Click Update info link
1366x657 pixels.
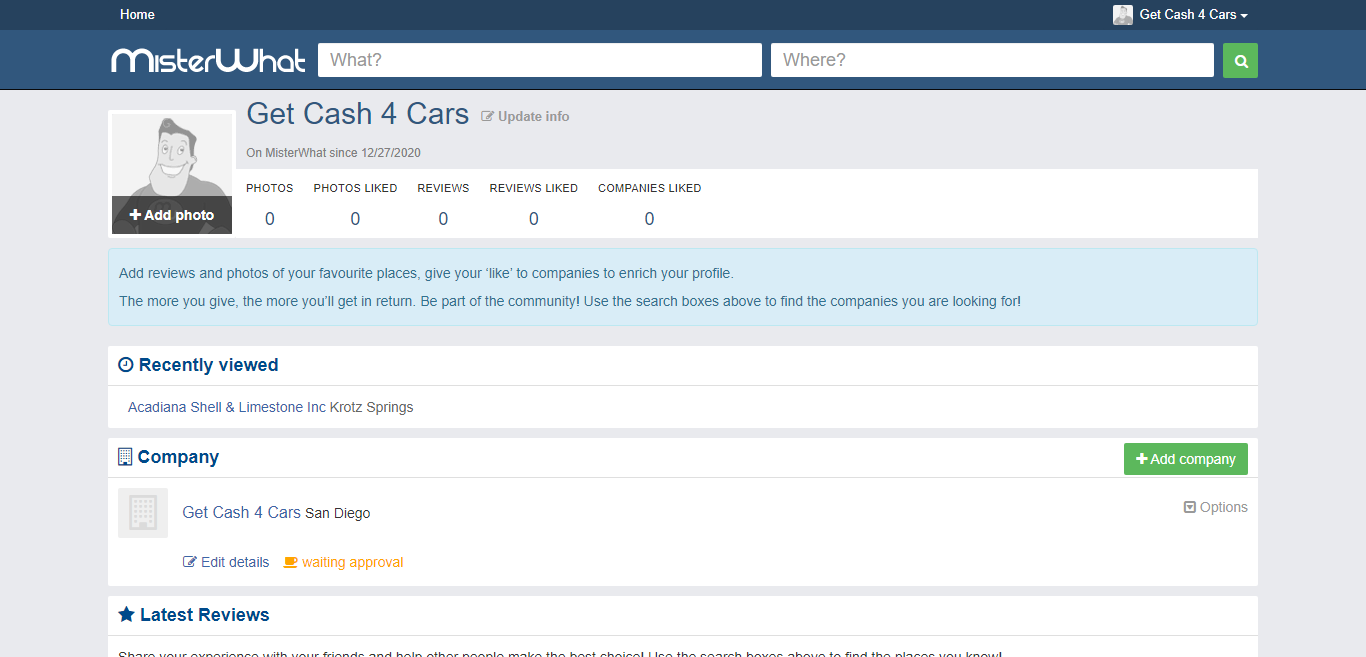point(526,116)
